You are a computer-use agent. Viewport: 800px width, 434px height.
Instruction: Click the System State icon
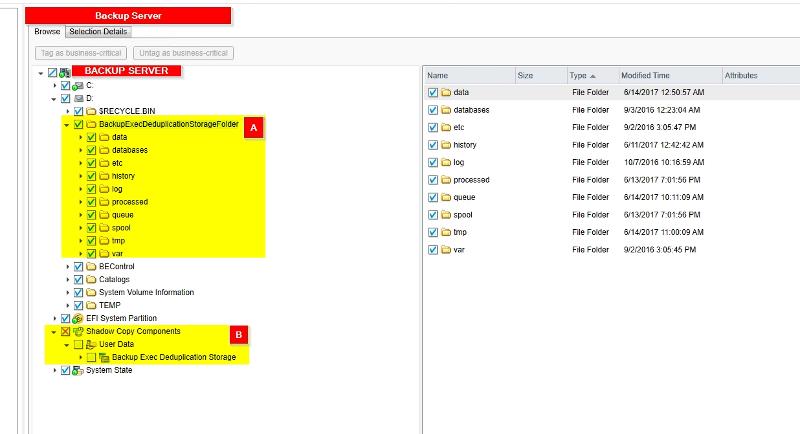(77, 370)
